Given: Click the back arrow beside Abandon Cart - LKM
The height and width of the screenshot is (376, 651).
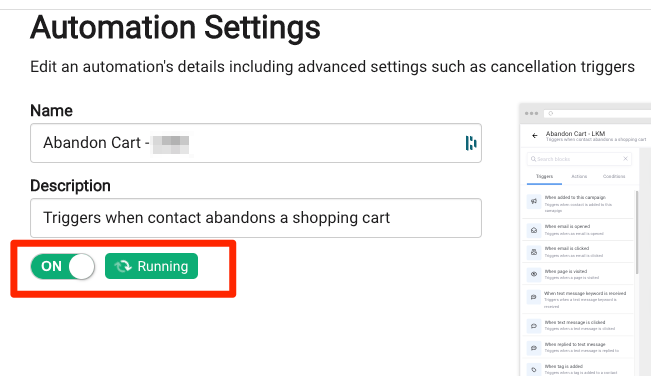Looking at the screenshot, I should pyautogui.click(x=535, y=136).
